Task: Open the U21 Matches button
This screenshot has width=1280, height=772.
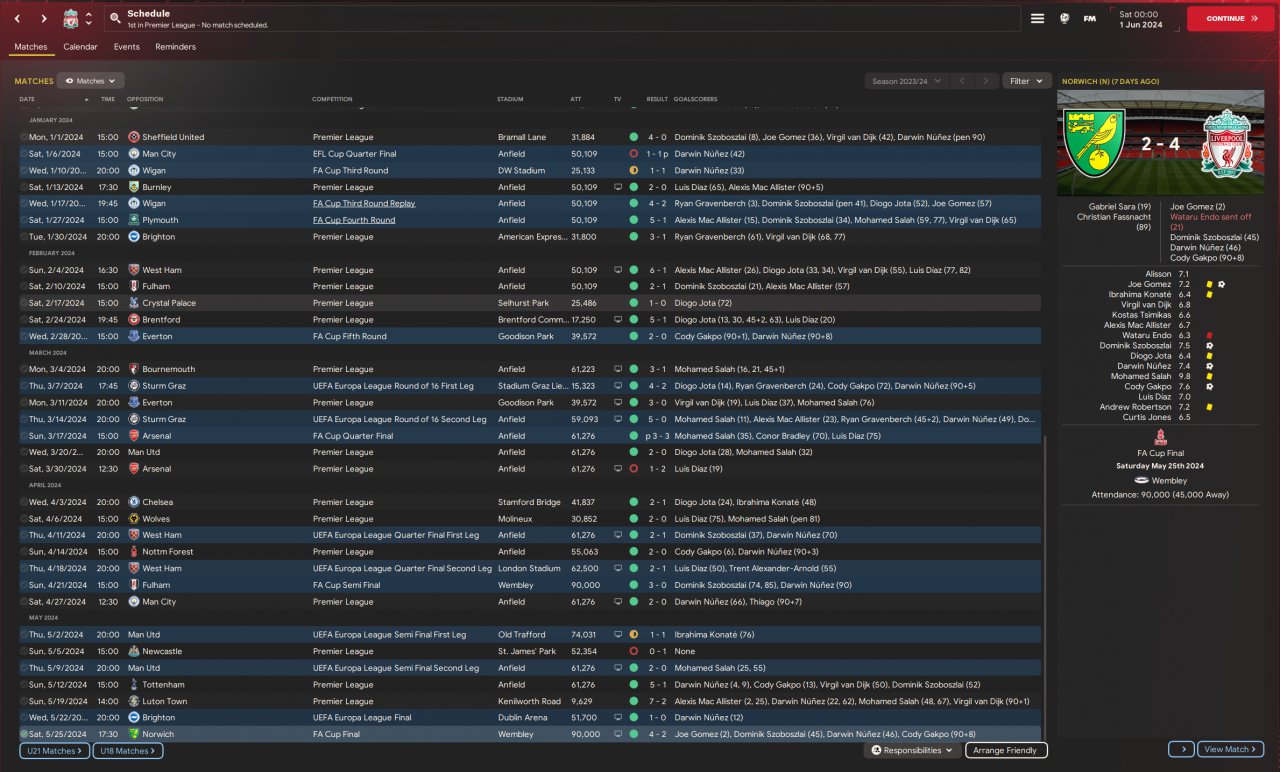Action: pos(54,750)
